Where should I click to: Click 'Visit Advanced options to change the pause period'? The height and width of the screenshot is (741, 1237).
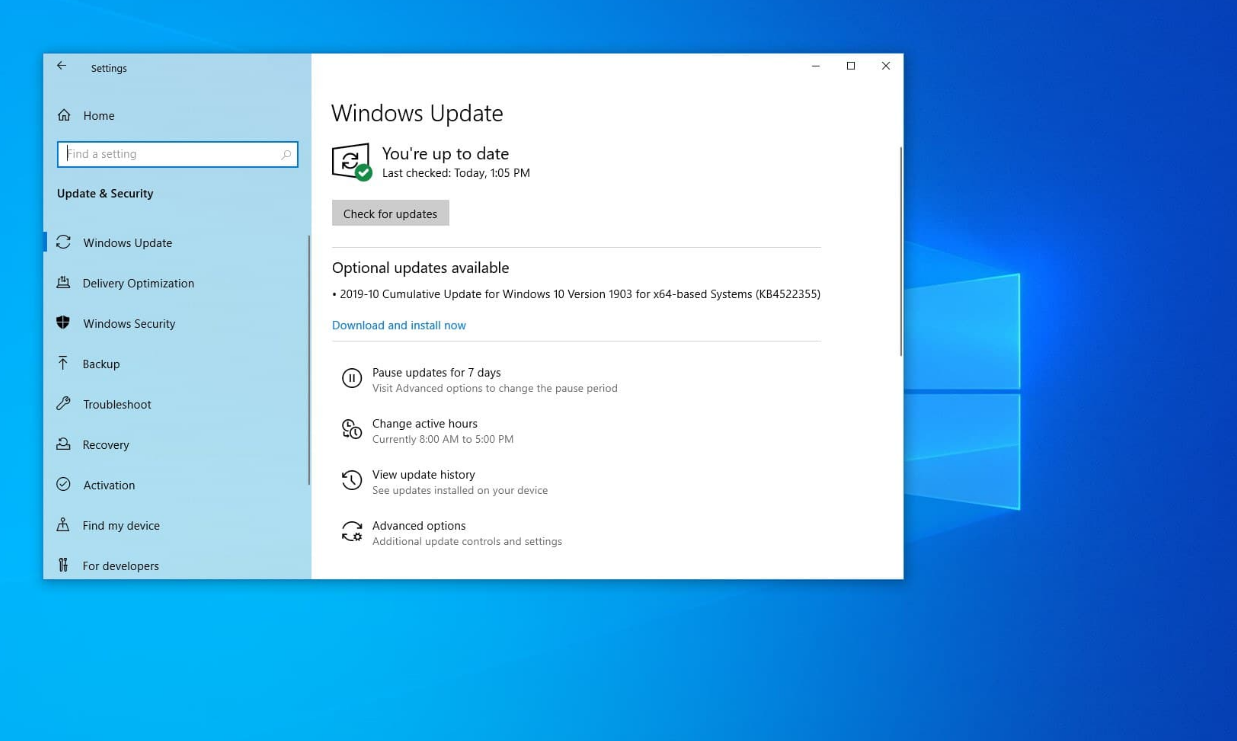[495, 388]
